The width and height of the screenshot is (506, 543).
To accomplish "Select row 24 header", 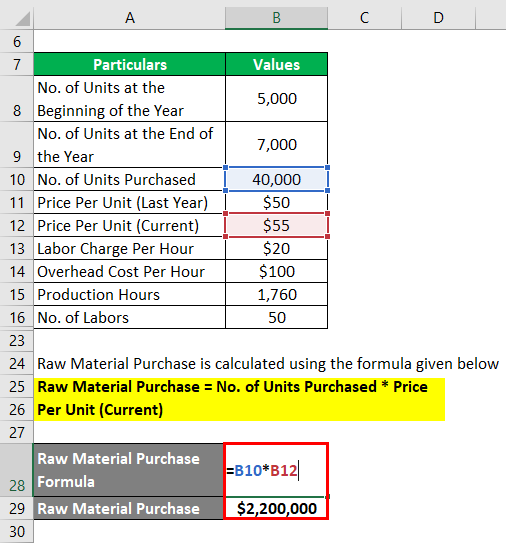I will [x=17, y=364].
